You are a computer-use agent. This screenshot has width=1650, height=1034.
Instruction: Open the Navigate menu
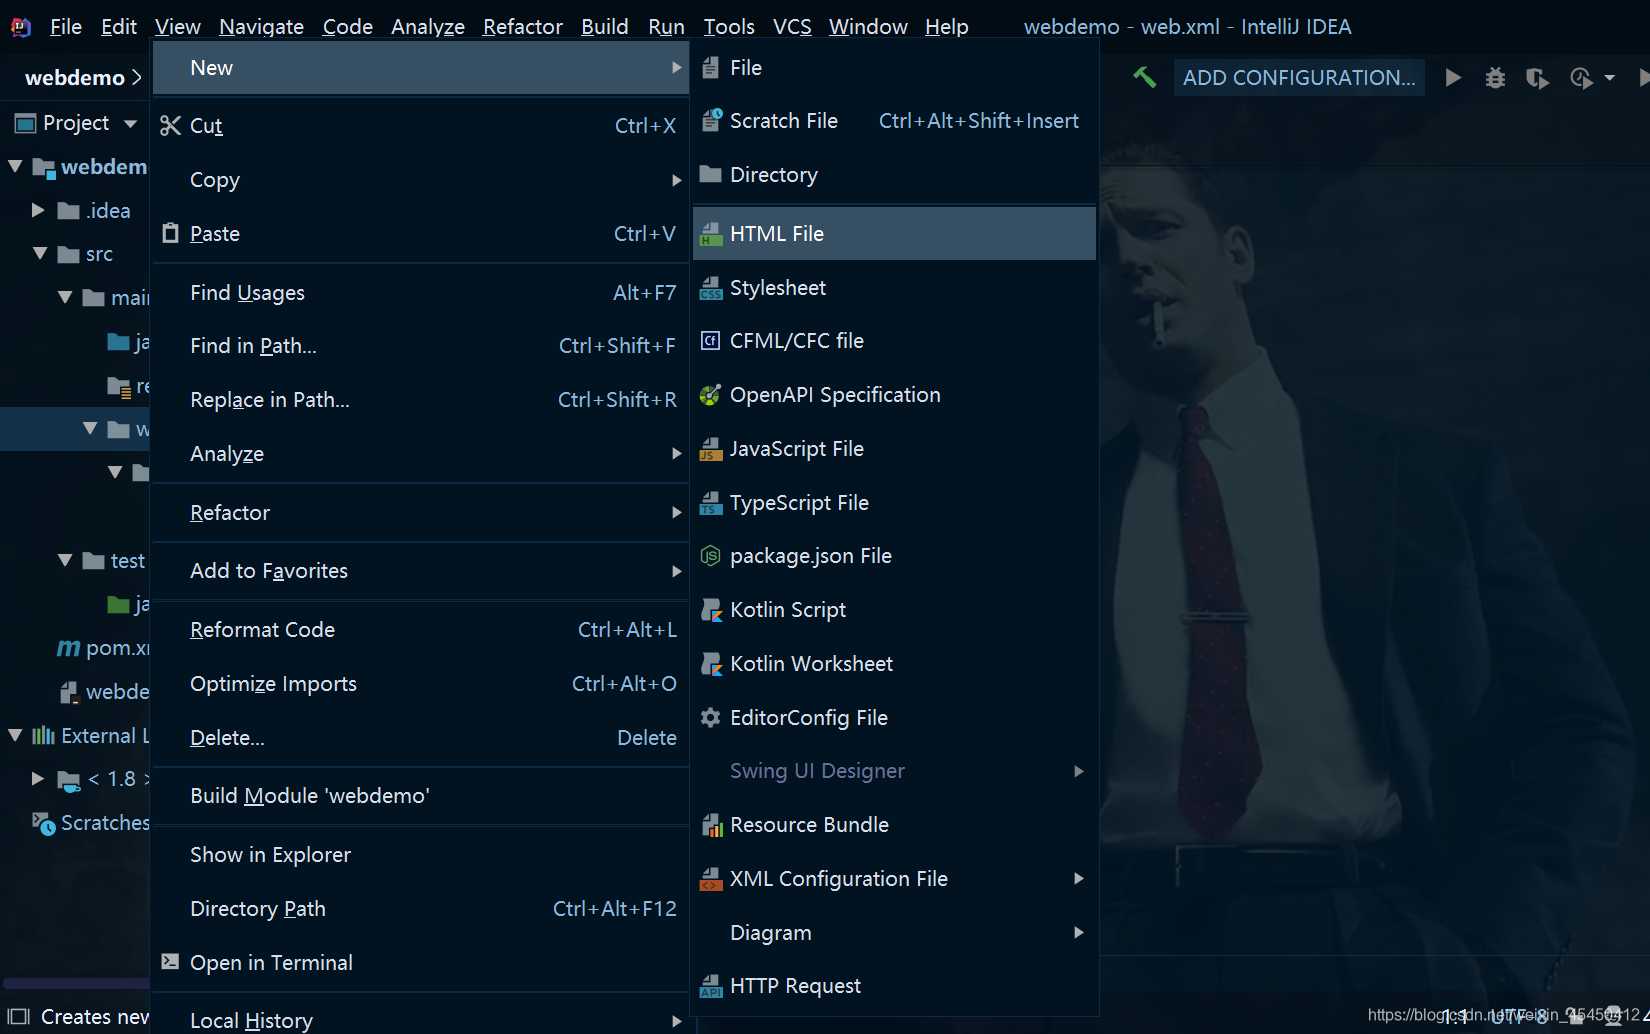pyautogui.click(x=261, y=26)
